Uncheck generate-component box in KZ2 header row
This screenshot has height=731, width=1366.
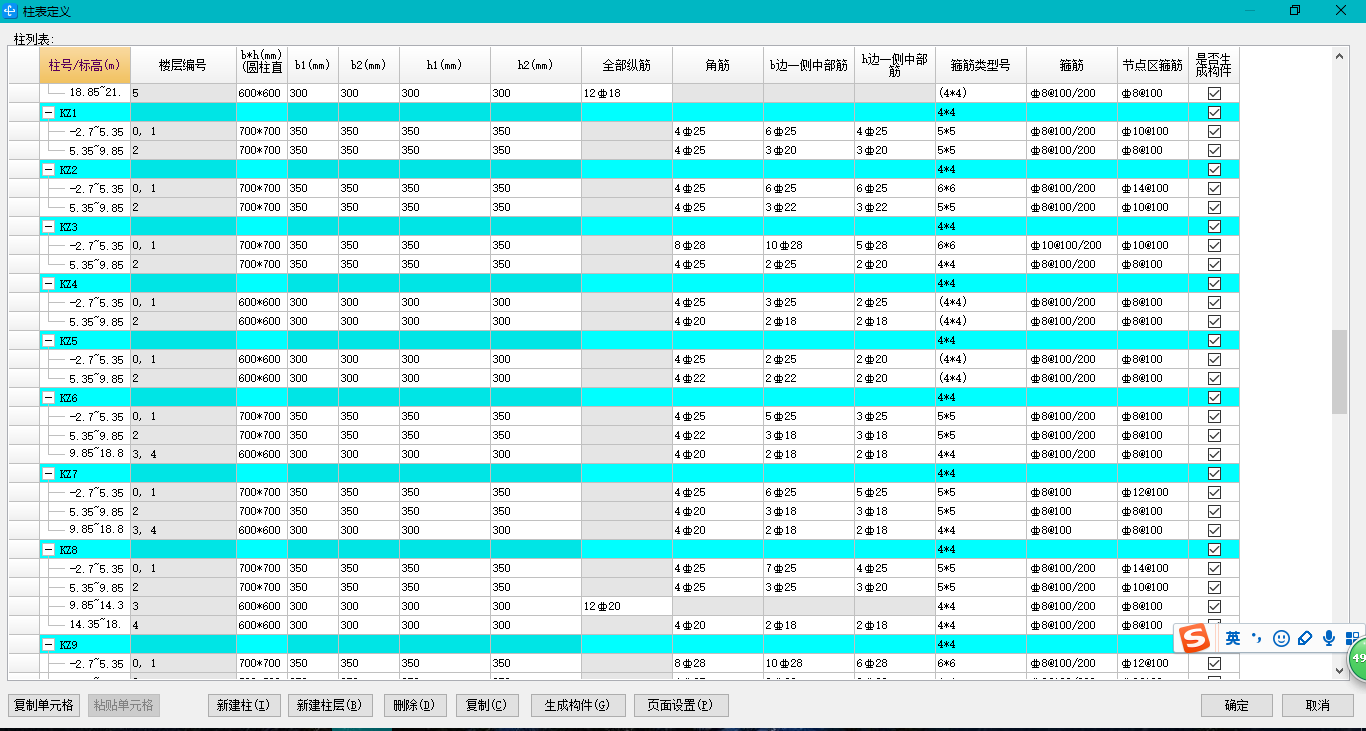click(x=1214, y=170)
